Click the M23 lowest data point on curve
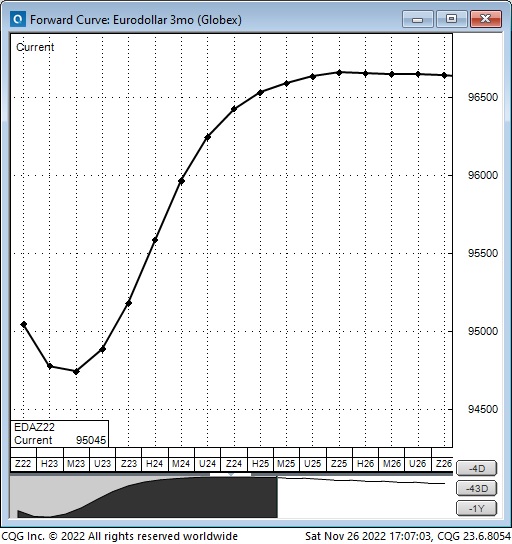 point(76,372)
